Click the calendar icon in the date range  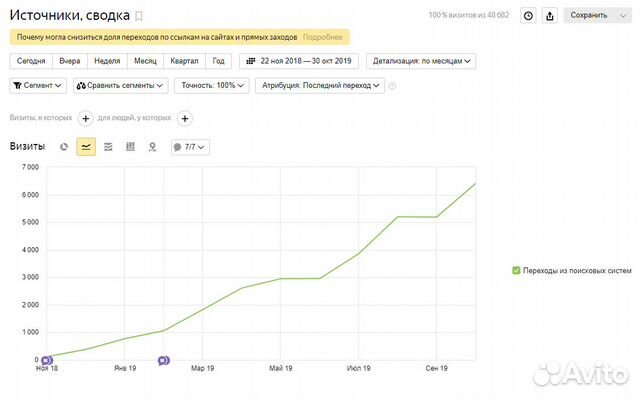[251, 61]
